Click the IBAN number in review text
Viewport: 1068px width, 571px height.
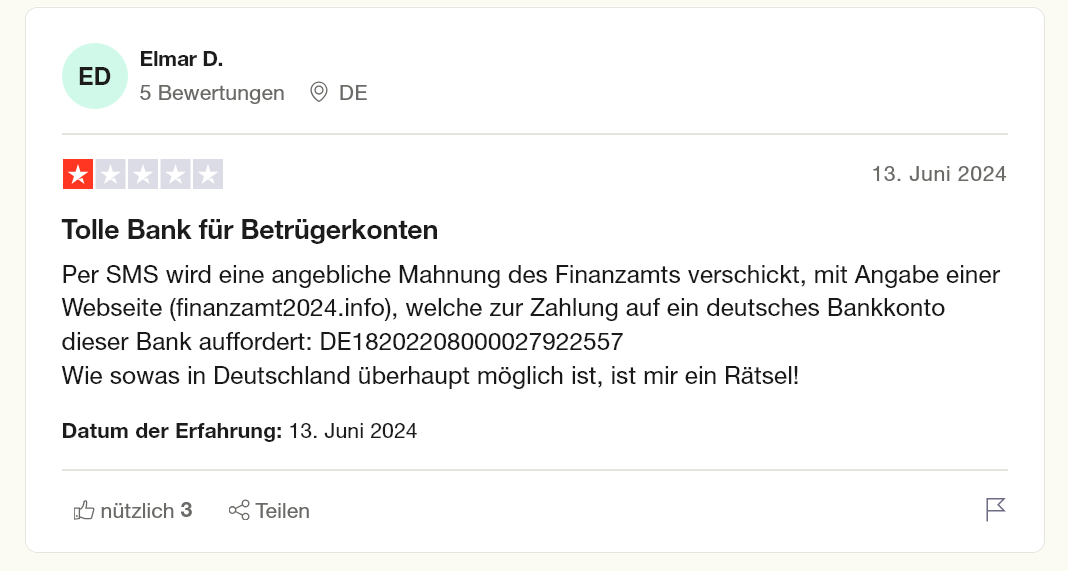coord(471,341)
